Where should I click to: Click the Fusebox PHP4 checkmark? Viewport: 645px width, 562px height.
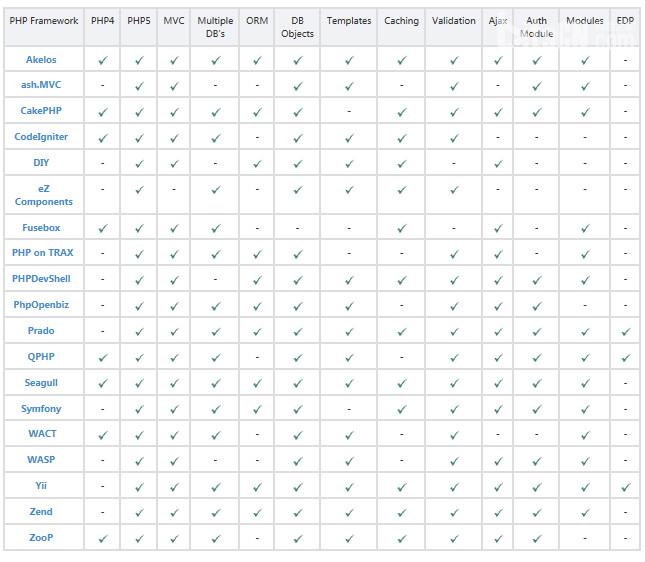[103, 229]
